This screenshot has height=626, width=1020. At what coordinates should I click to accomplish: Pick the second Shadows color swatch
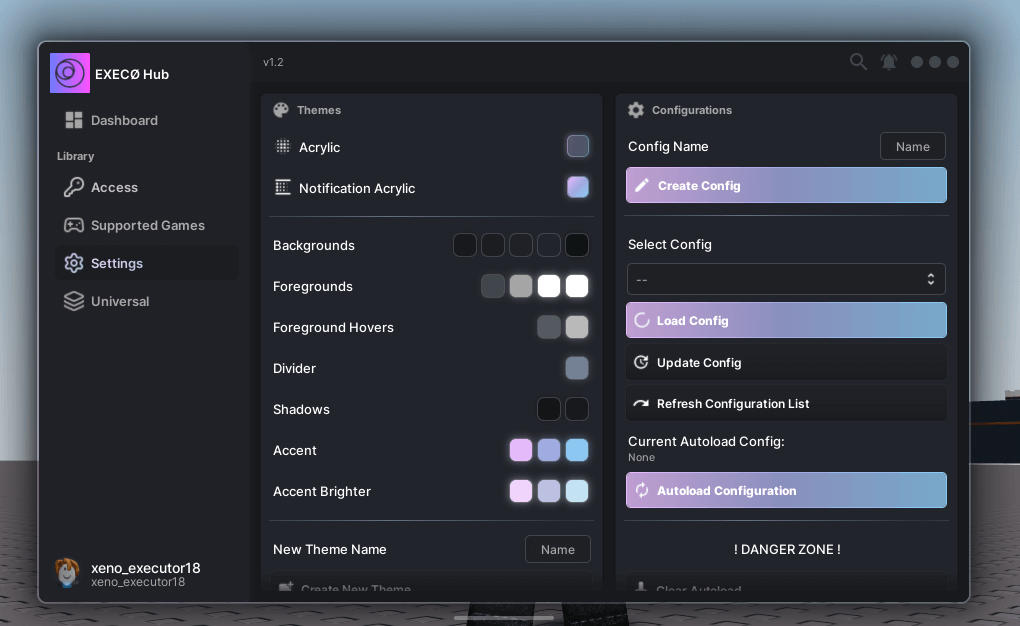577,409
